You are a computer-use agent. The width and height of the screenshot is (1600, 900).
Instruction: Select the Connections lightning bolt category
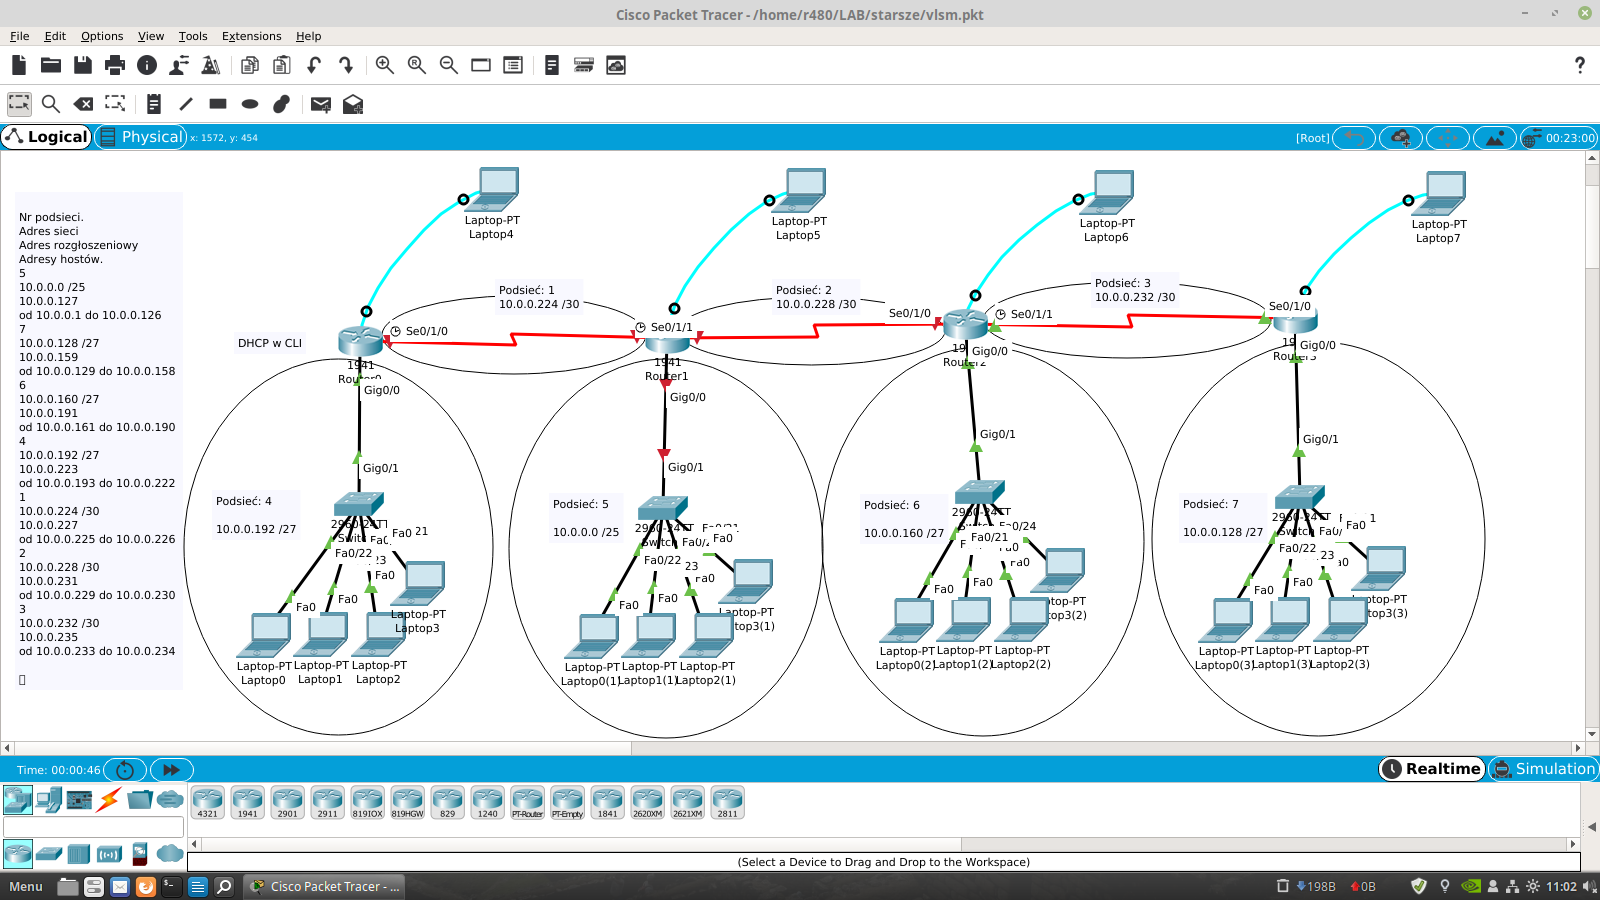(x=109, y=799)
